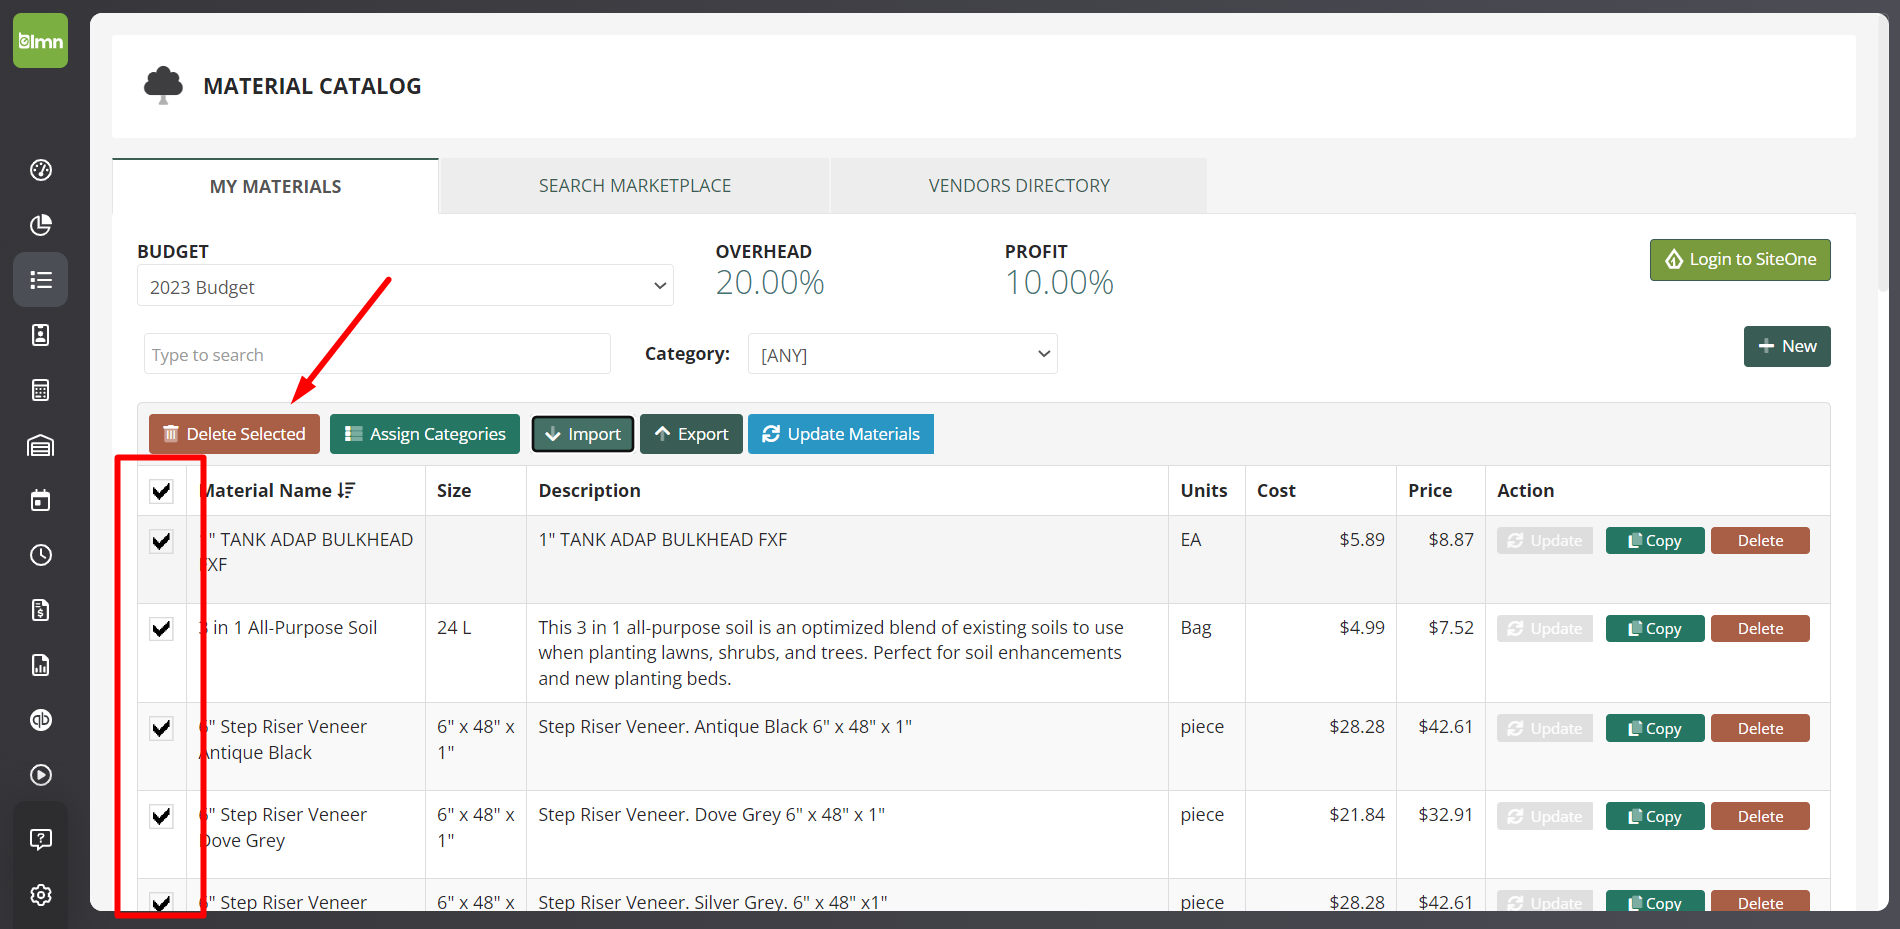Switch to the Search Marketplace tab
This screenshot has width=1900, height=929.
tap(634, 186)
